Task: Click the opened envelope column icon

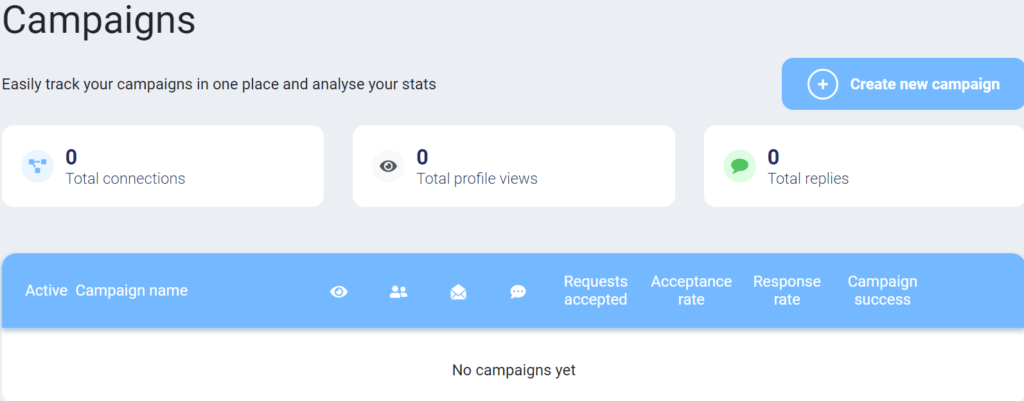Action: pos(458,292)
